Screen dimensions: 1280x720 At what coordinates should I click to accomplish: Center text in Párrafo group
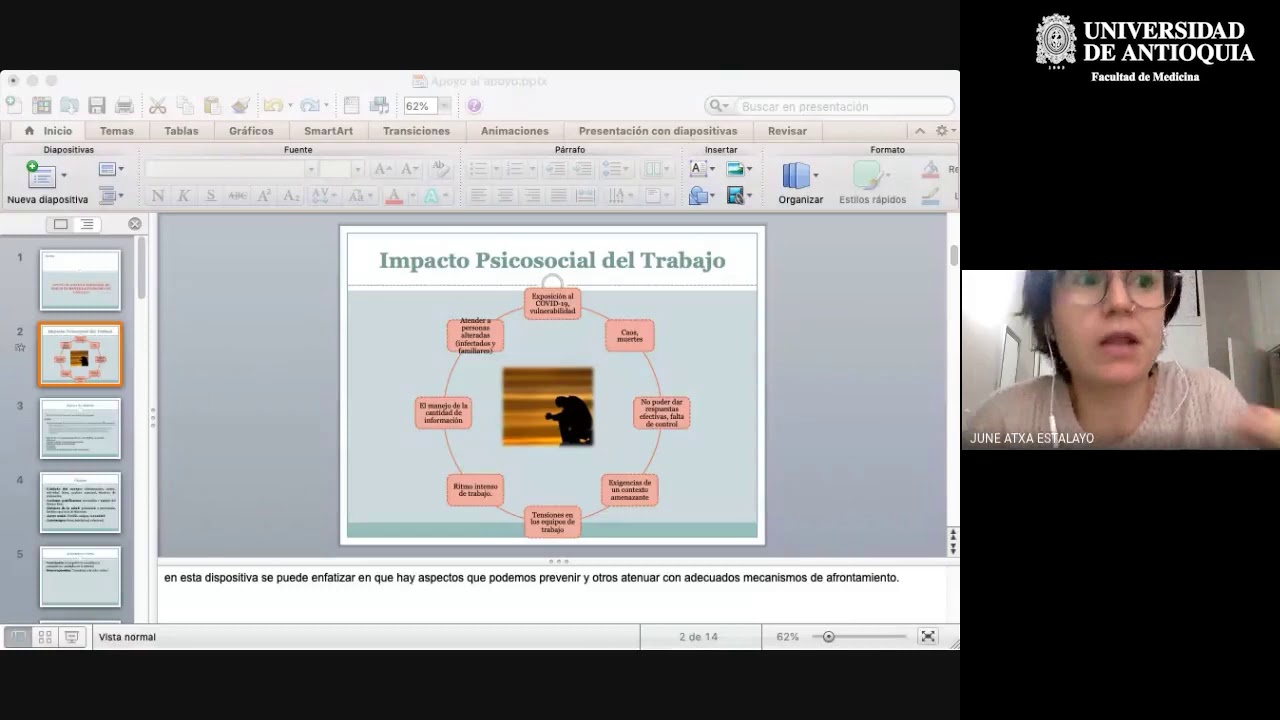[505, 196]
